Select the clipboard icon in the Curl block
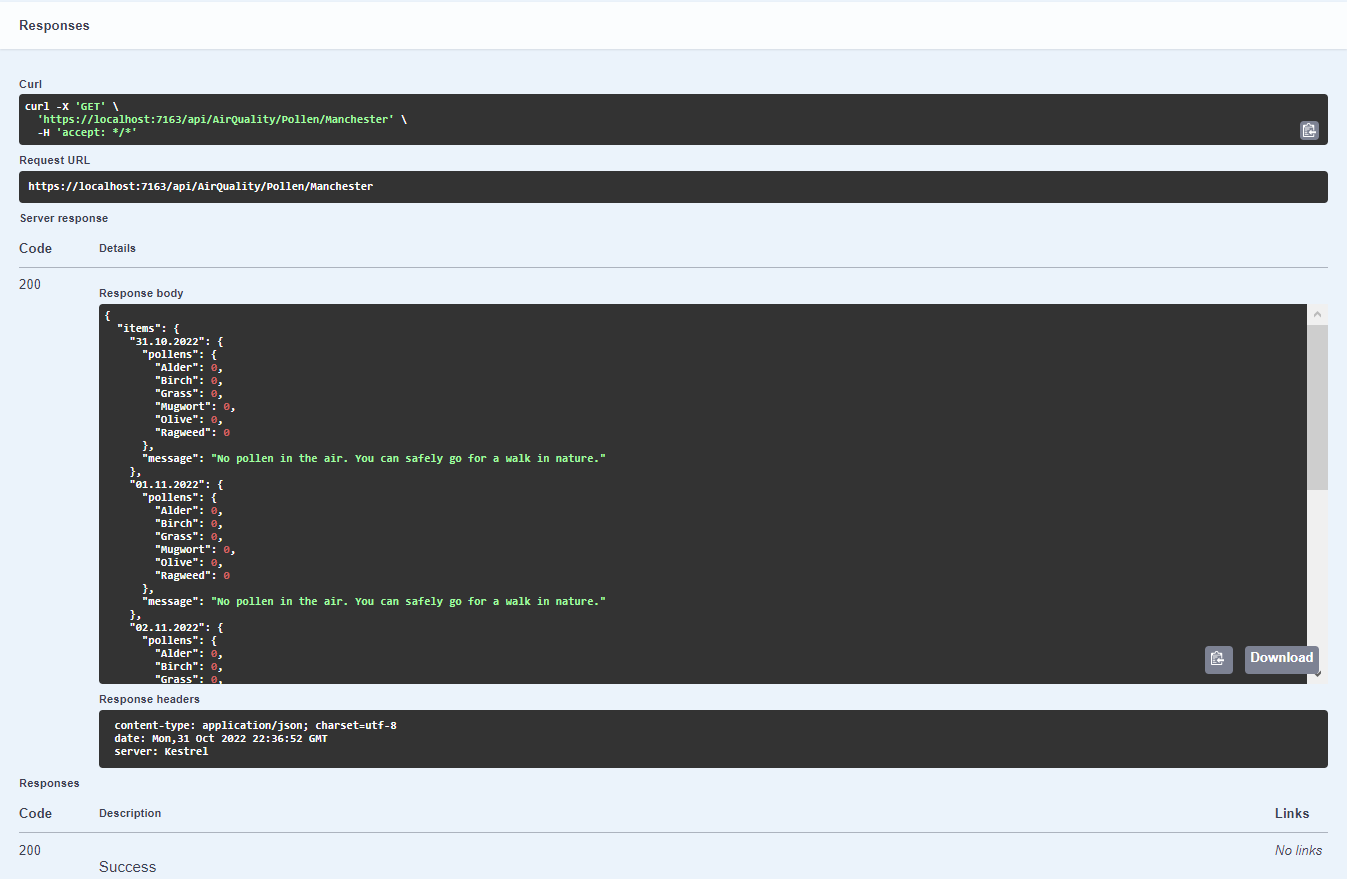Viewport: 1347px width, 879px height. [1309, 130]
